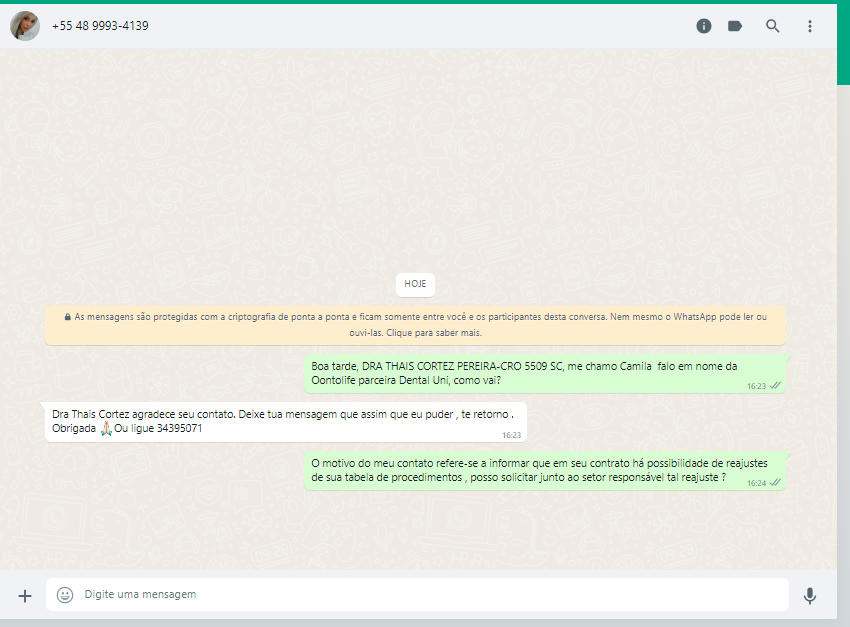Open the contact info icon
The height and width of the screenshot is (627, 850).
(704, 26)
